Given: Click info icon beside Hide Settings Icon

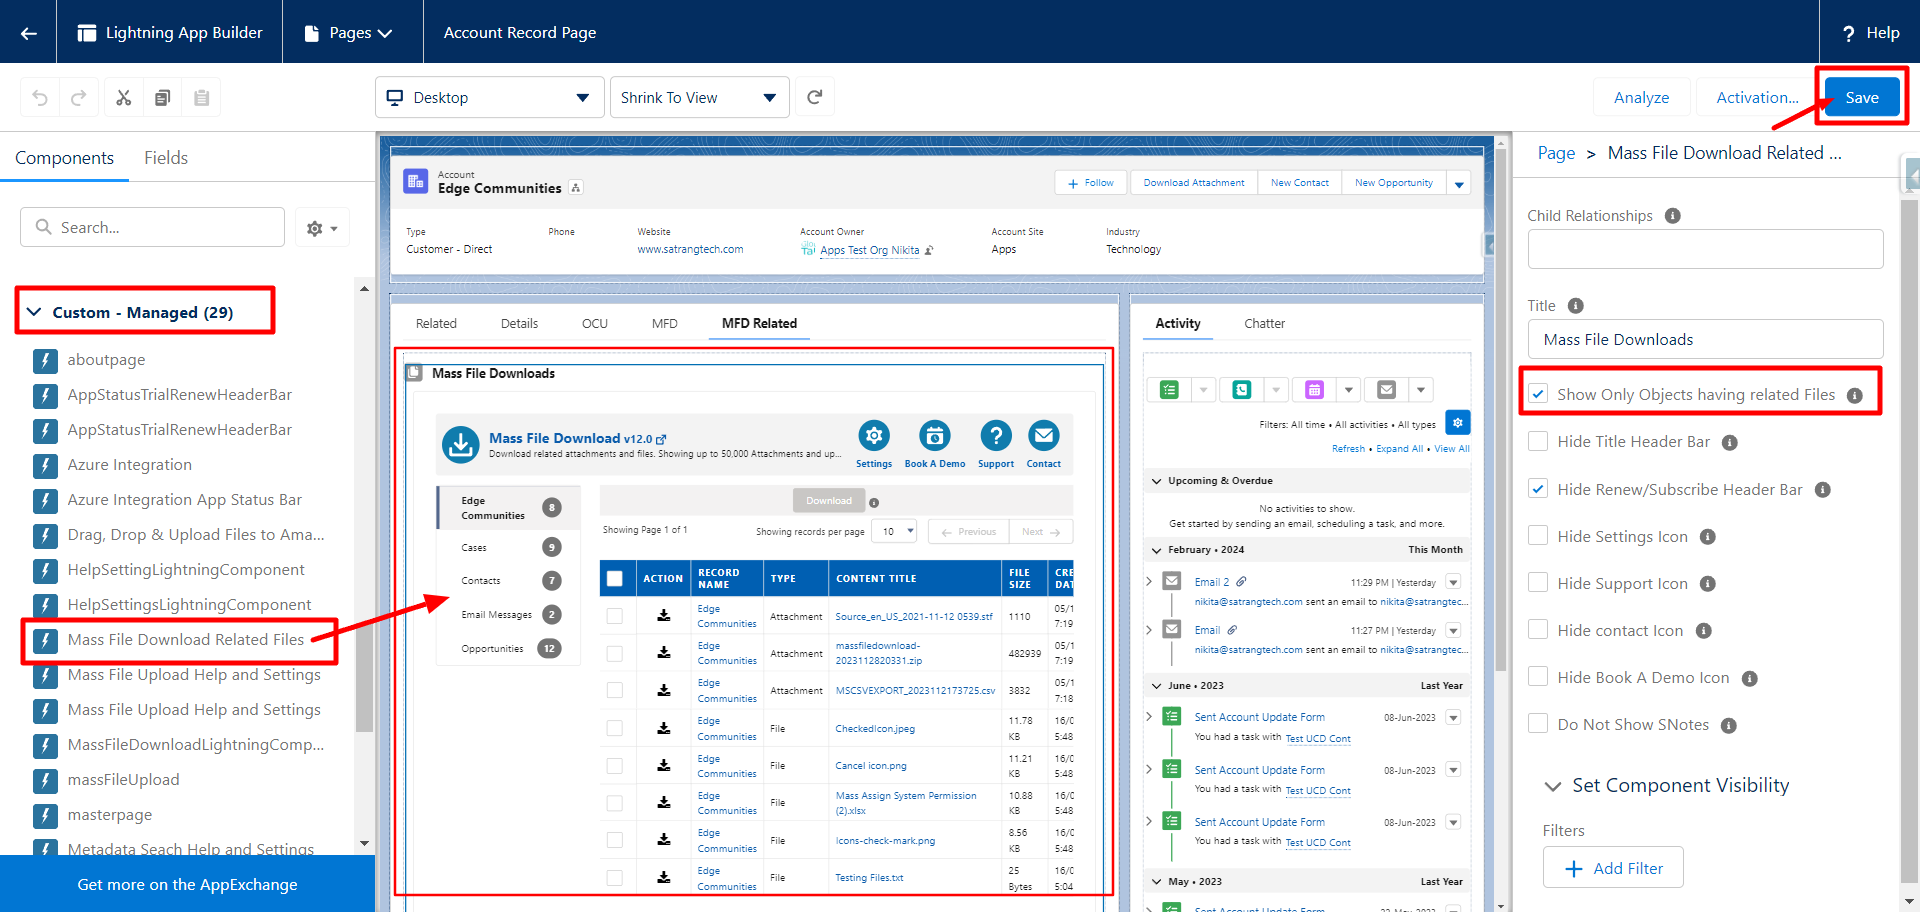Looking at the screenshot, I should [x=1708, y=537].
